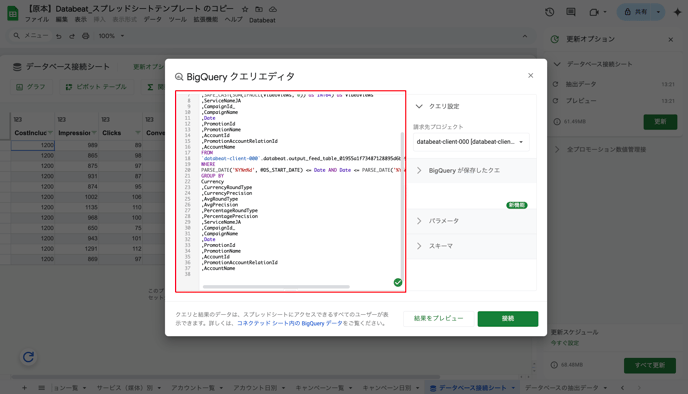This screenshot has height=394, width=688.
Task: Open ツール menu
Action: pos(178,20)
